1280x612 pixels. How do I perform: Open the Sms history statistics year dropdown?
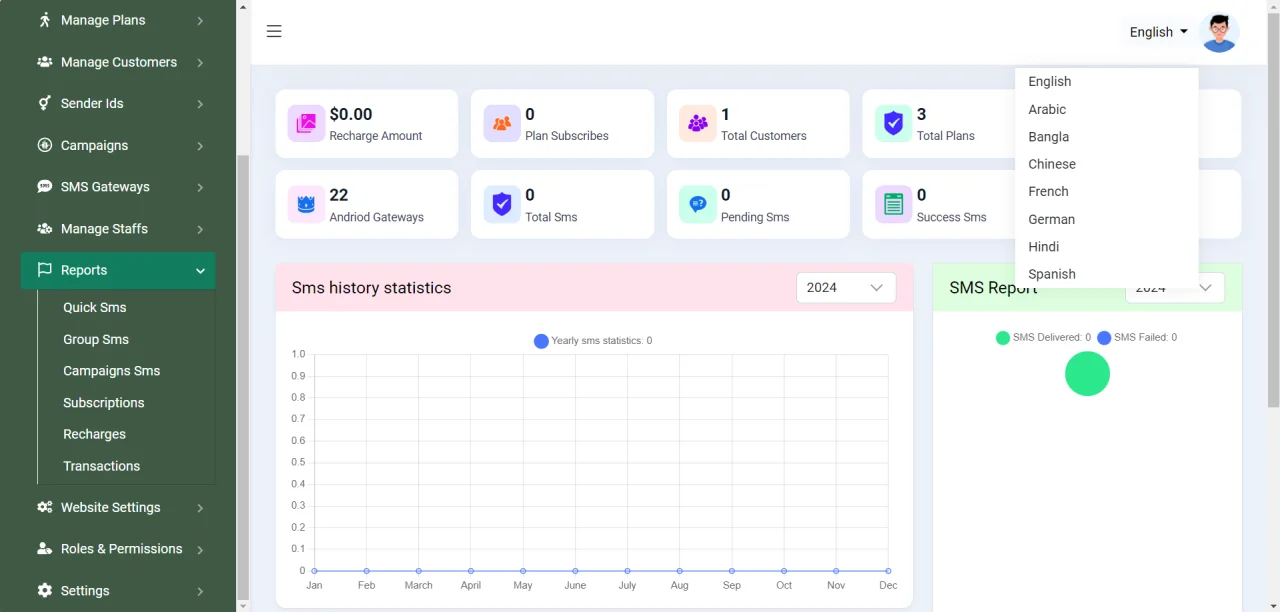(846, 288)
